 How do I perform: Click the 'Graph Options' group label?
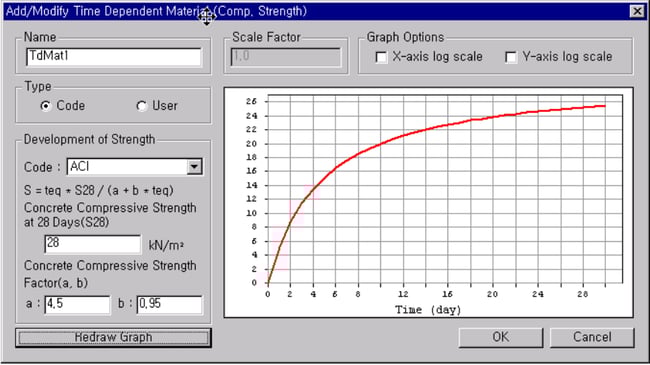pos(405,37)
